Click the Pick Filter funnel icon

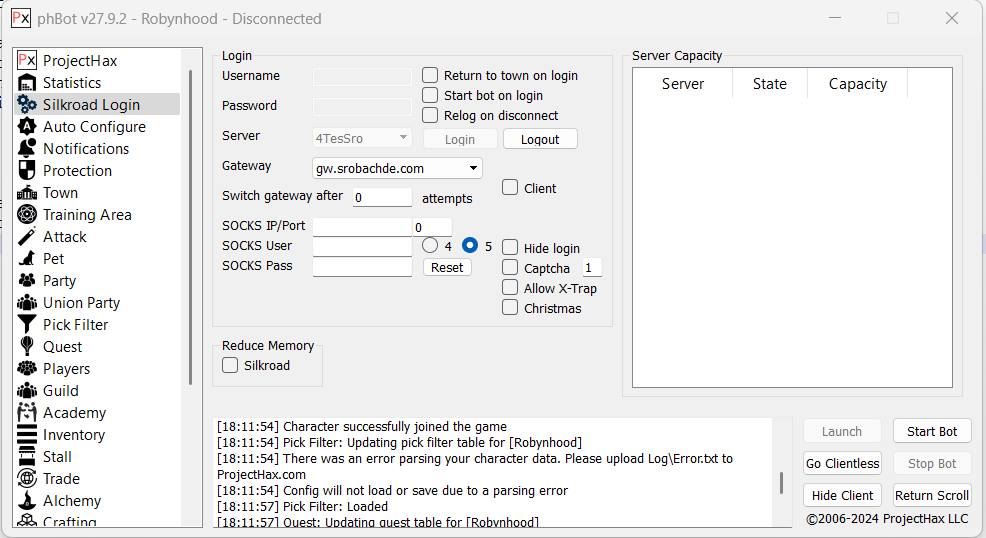tap(27, 324)
